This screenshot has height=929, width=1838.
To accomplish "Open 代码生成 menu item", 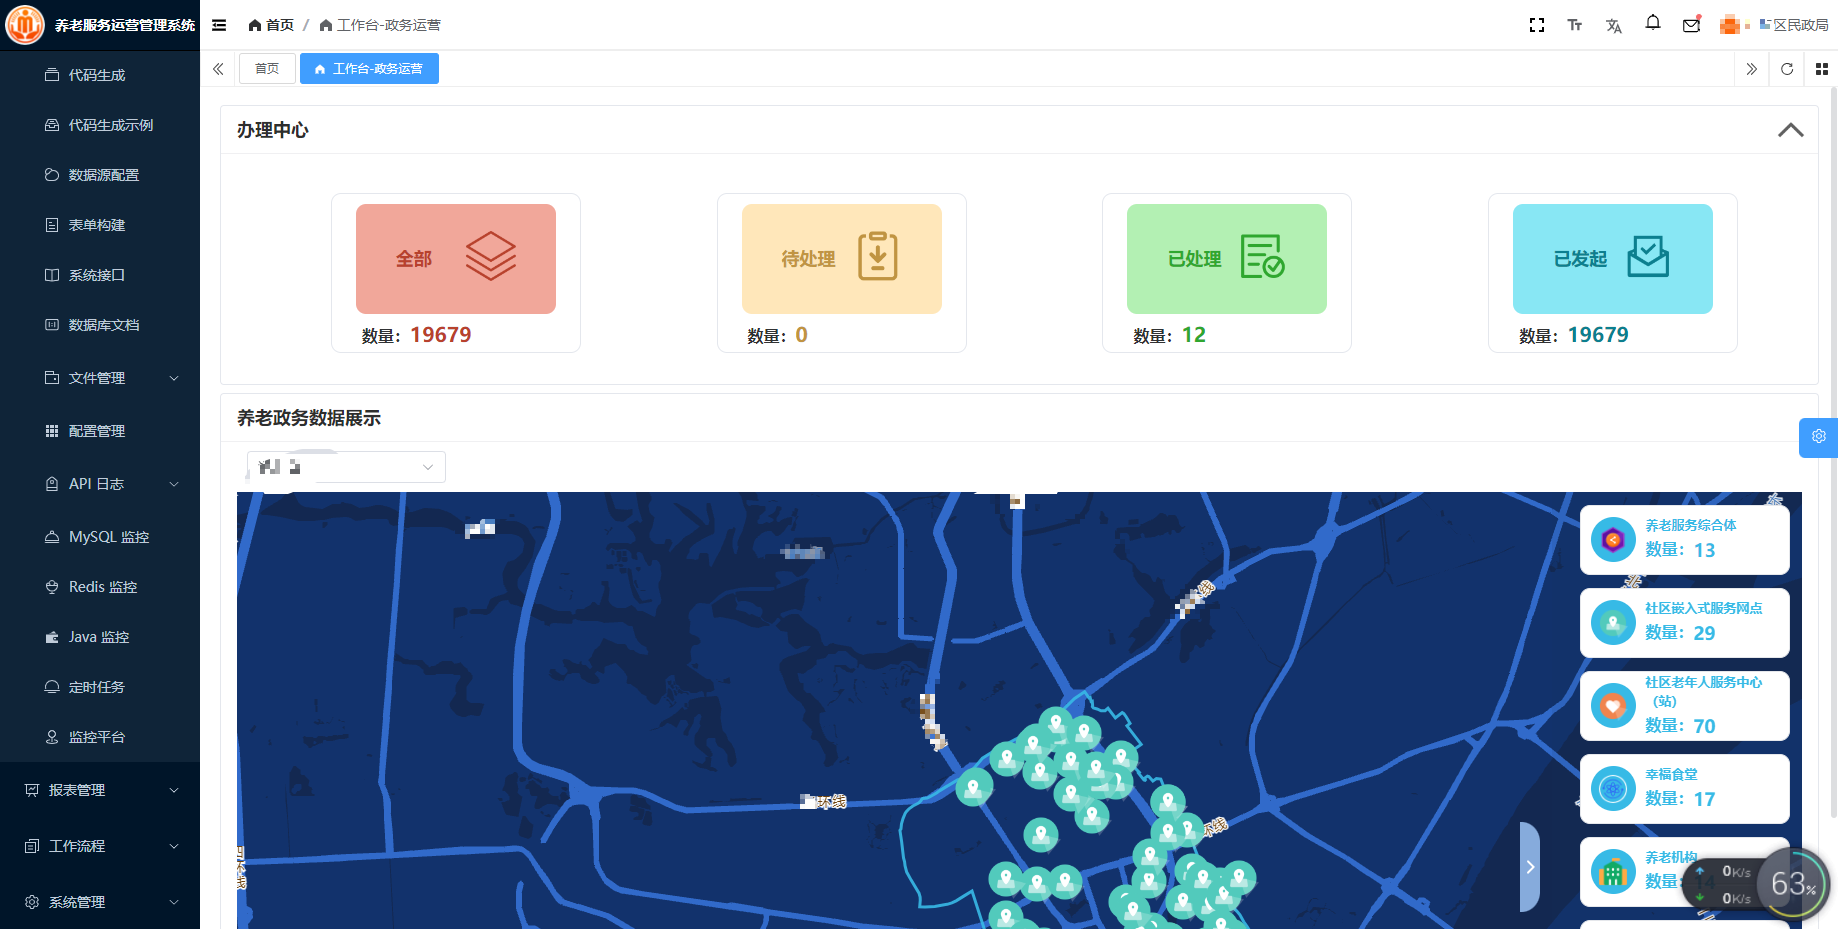I will pyautogui.click(x=100, y=75).
